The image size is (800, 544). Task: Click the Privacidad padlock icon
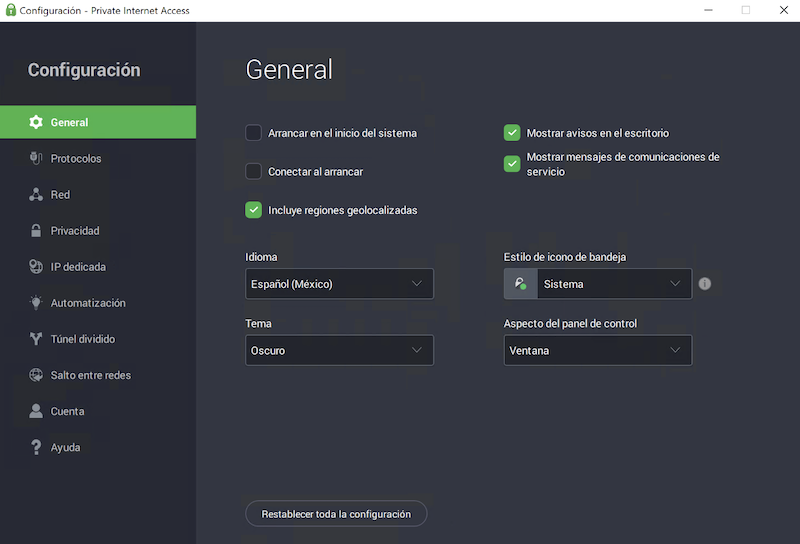36,231
